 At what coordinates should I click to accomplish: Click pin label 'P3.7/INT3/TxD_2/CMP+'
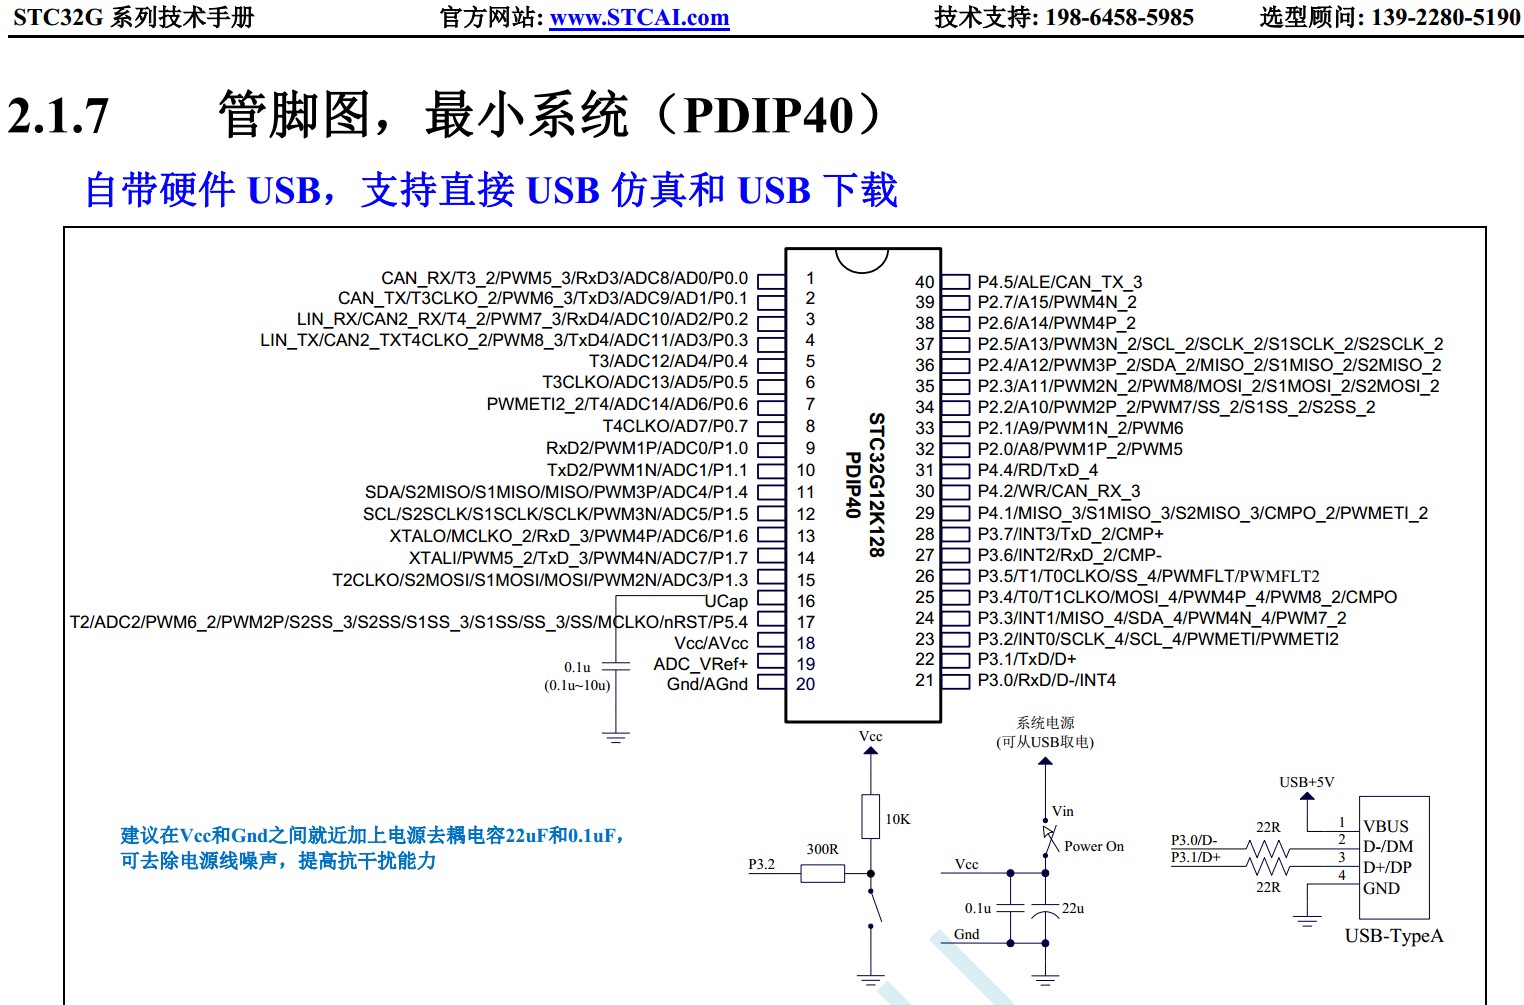pyautogui.click(x=1070, y=534)
